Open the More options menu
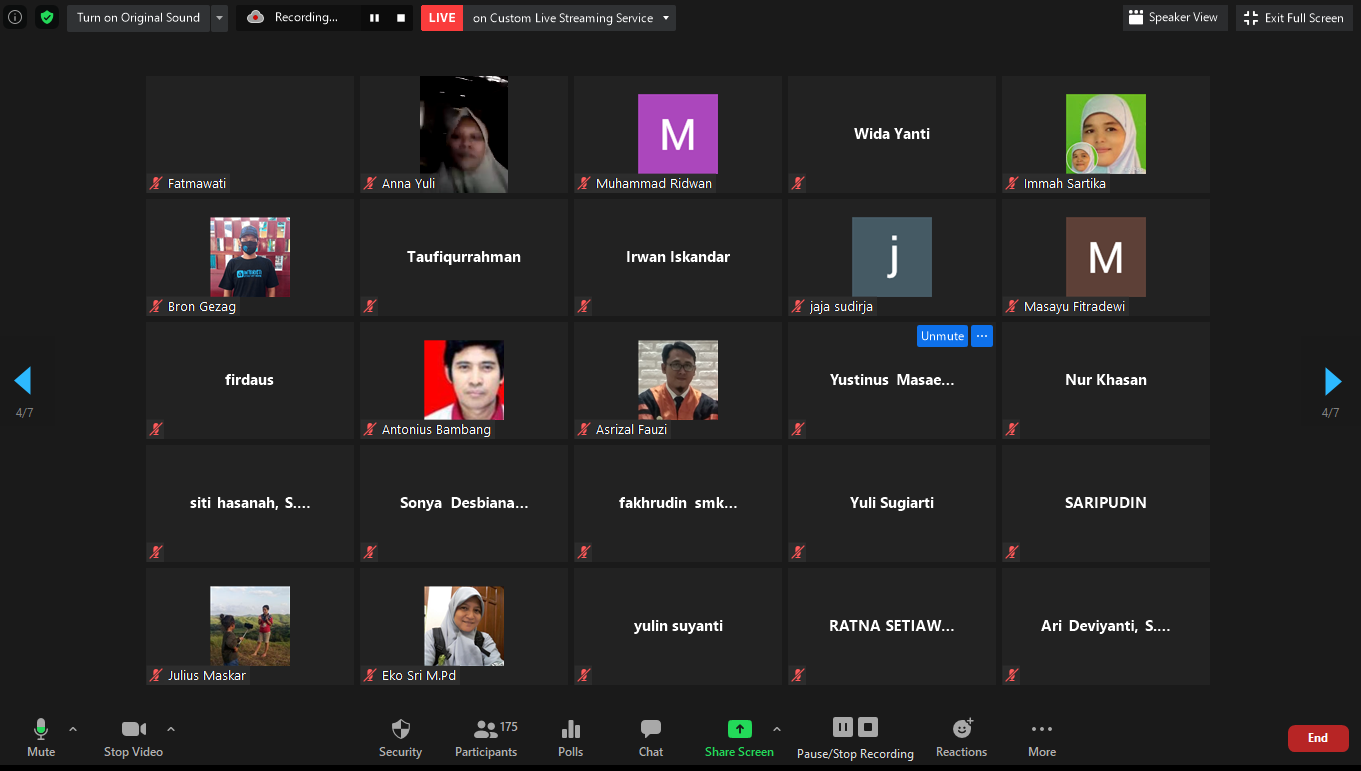Screen dimensions: 1361x771 1041,729
